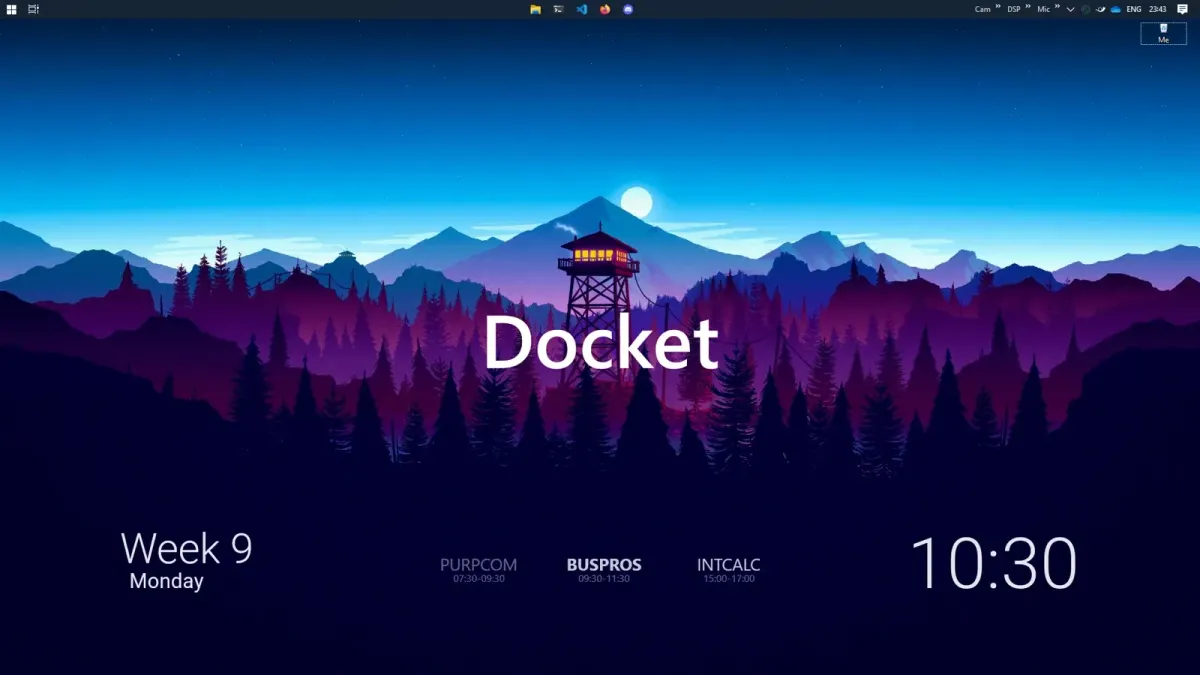Click the Week 9 label
Viewport: 1200px width, 675px height.
pyautogui.click(x=187, y=548)
